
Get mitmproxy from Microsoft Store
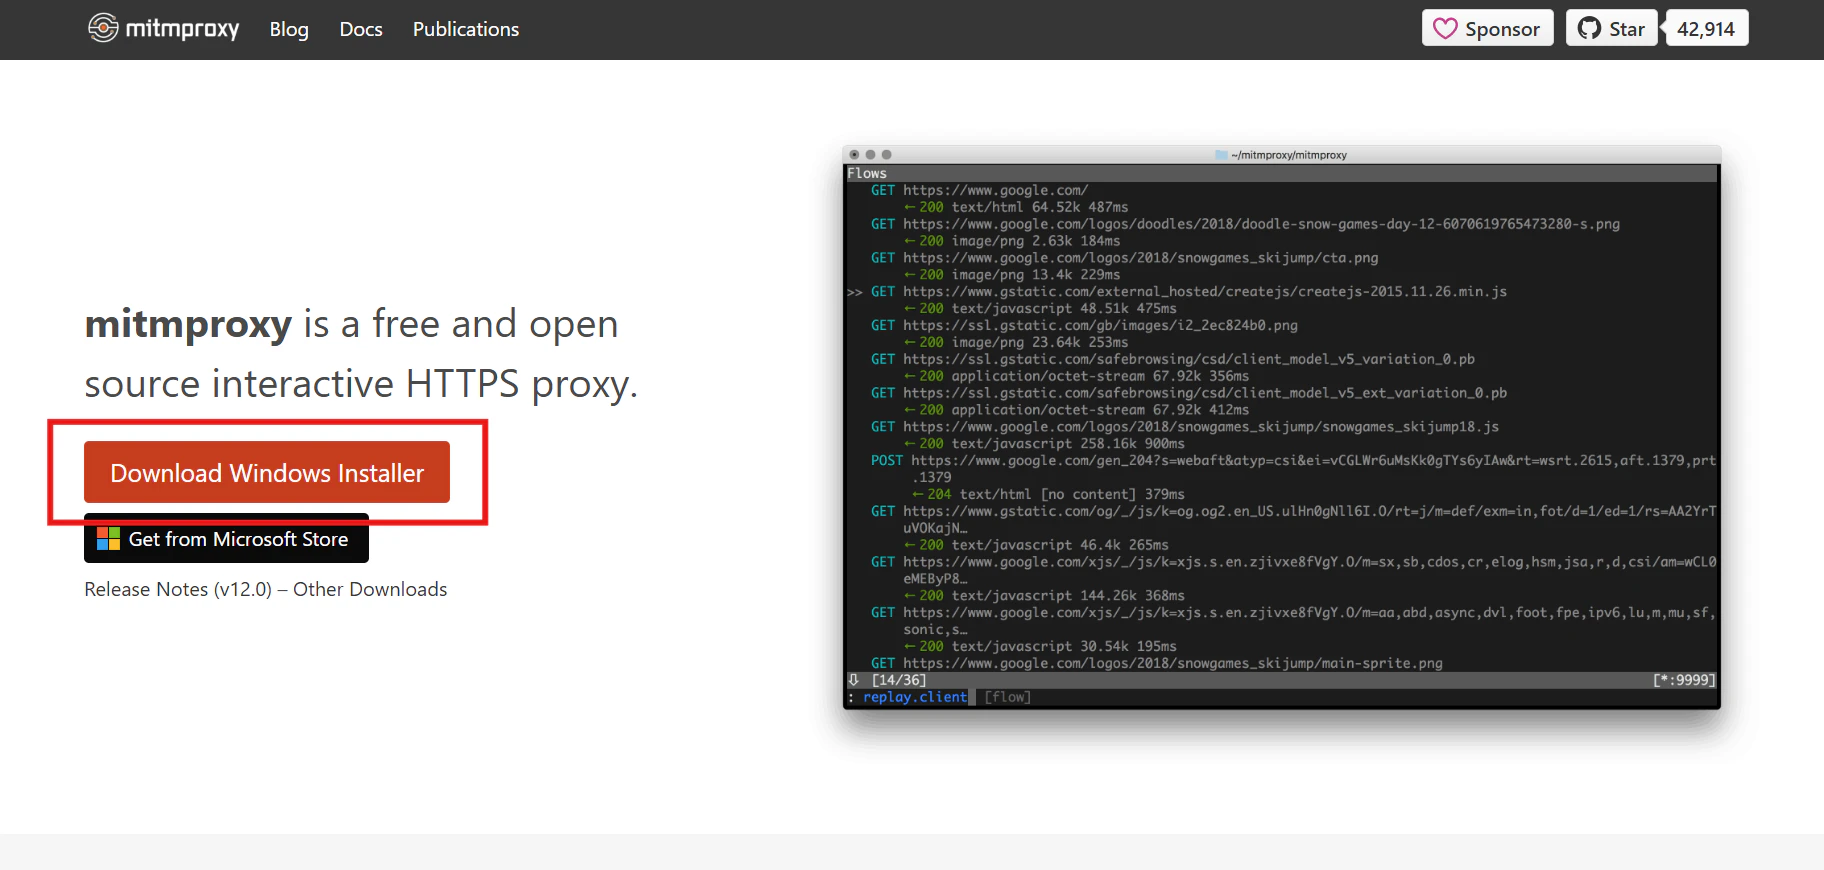pos(227,539)
